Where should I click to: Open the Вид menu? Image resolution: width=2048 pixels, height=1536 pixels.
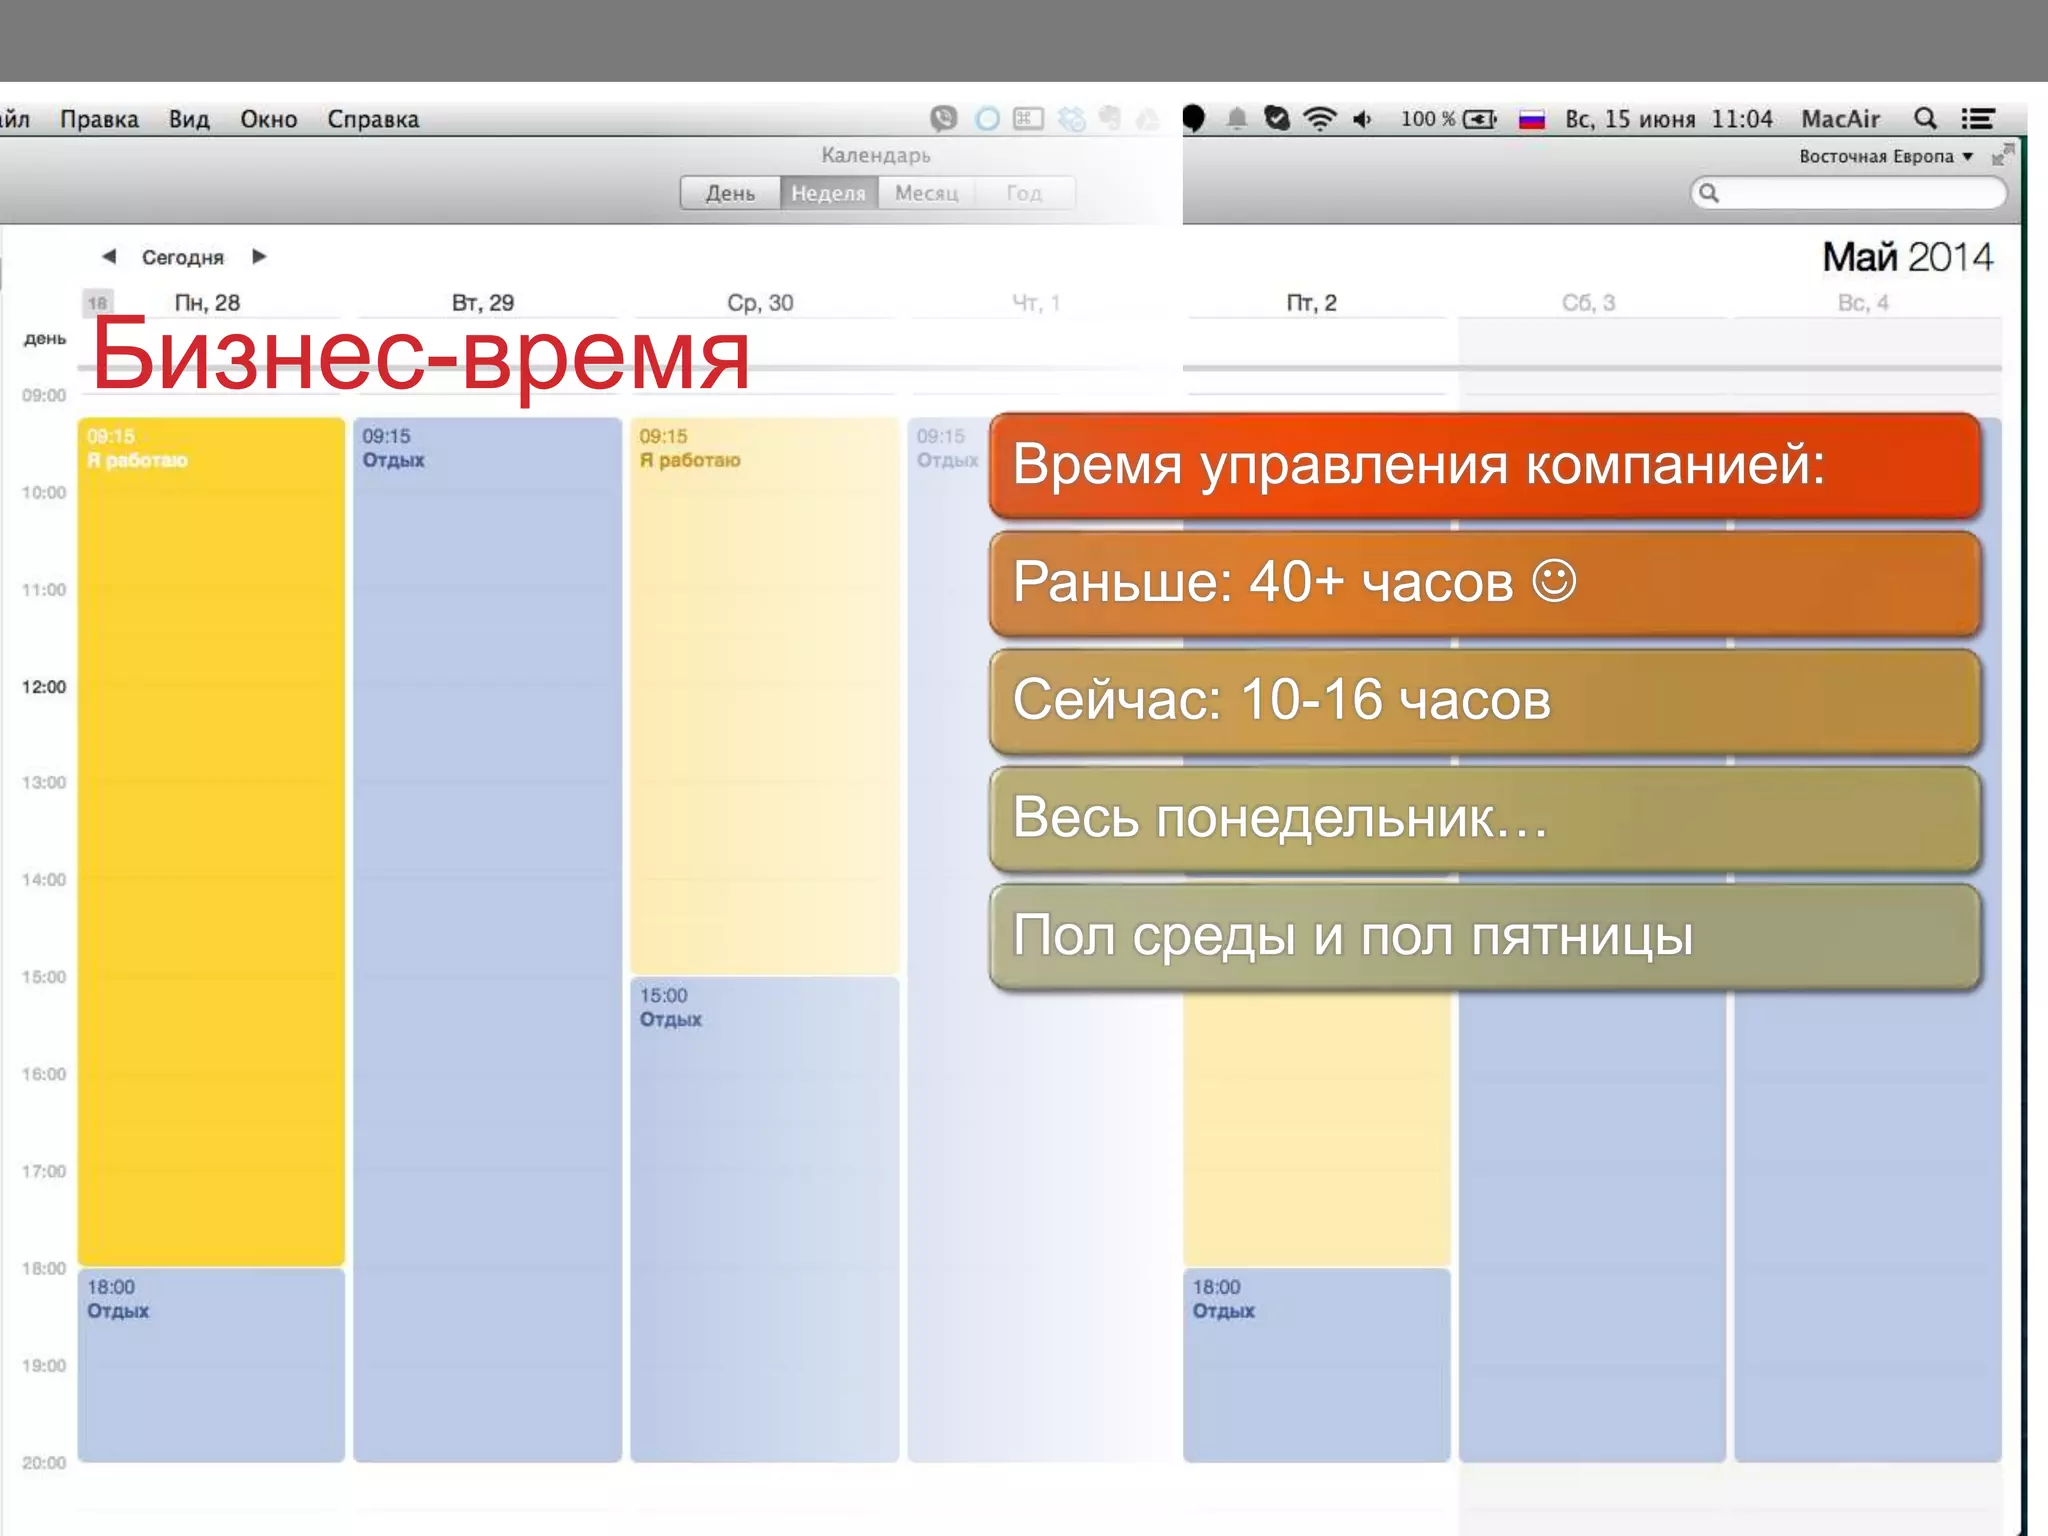(189, 119)
